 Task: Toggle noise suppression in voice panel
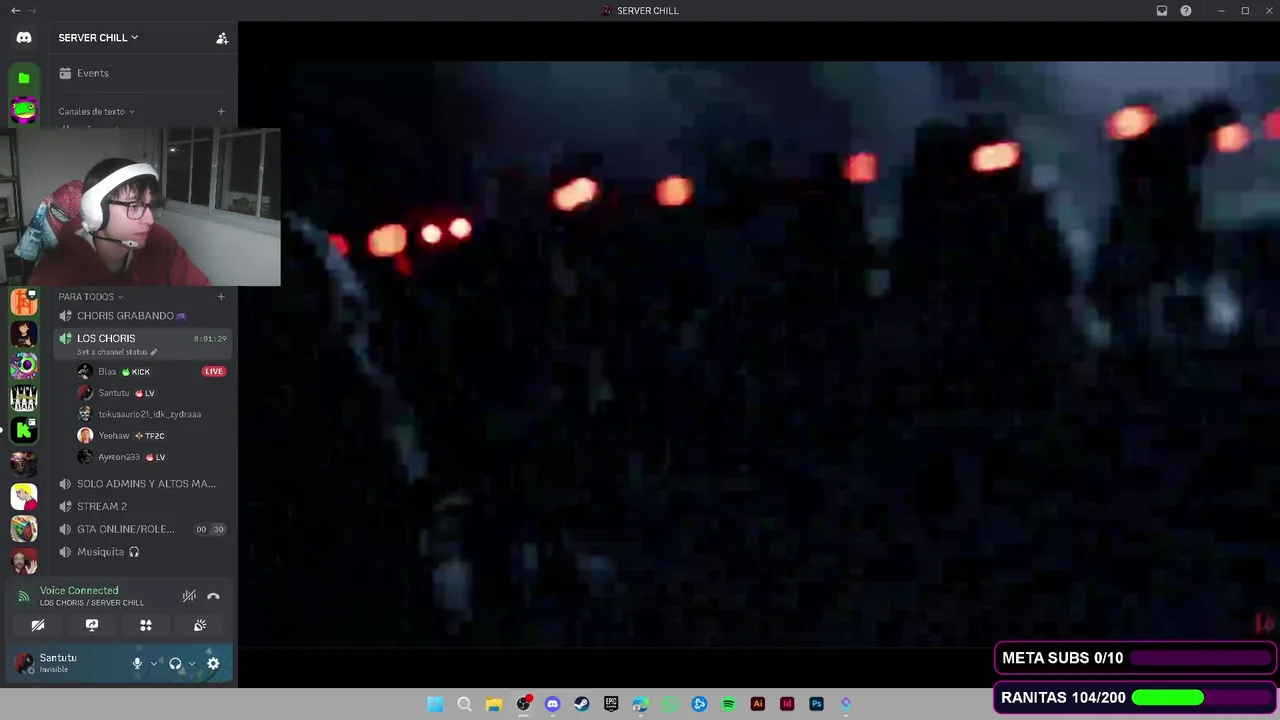pyautogui.click(x=189, y=596)
